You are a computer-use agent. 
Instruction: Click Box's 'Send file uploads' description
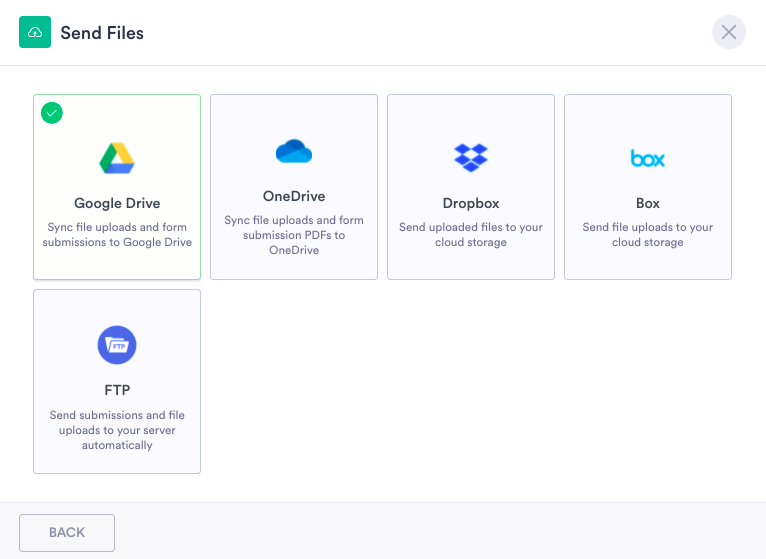(648, 235)
